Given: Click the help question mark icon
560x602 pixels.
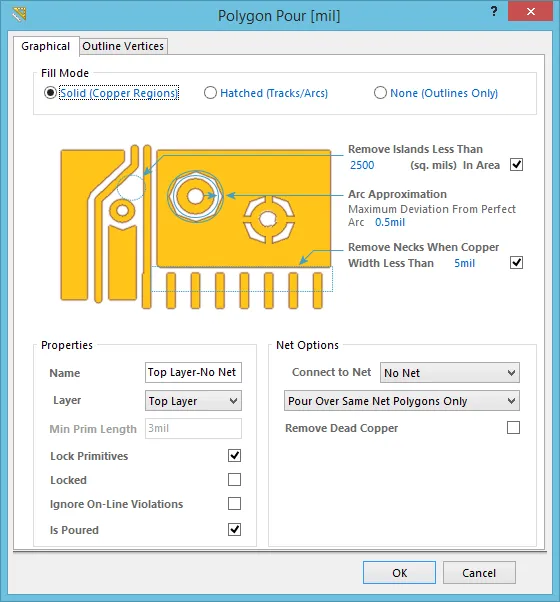Looking at the screenshot, I should (494, 12).
